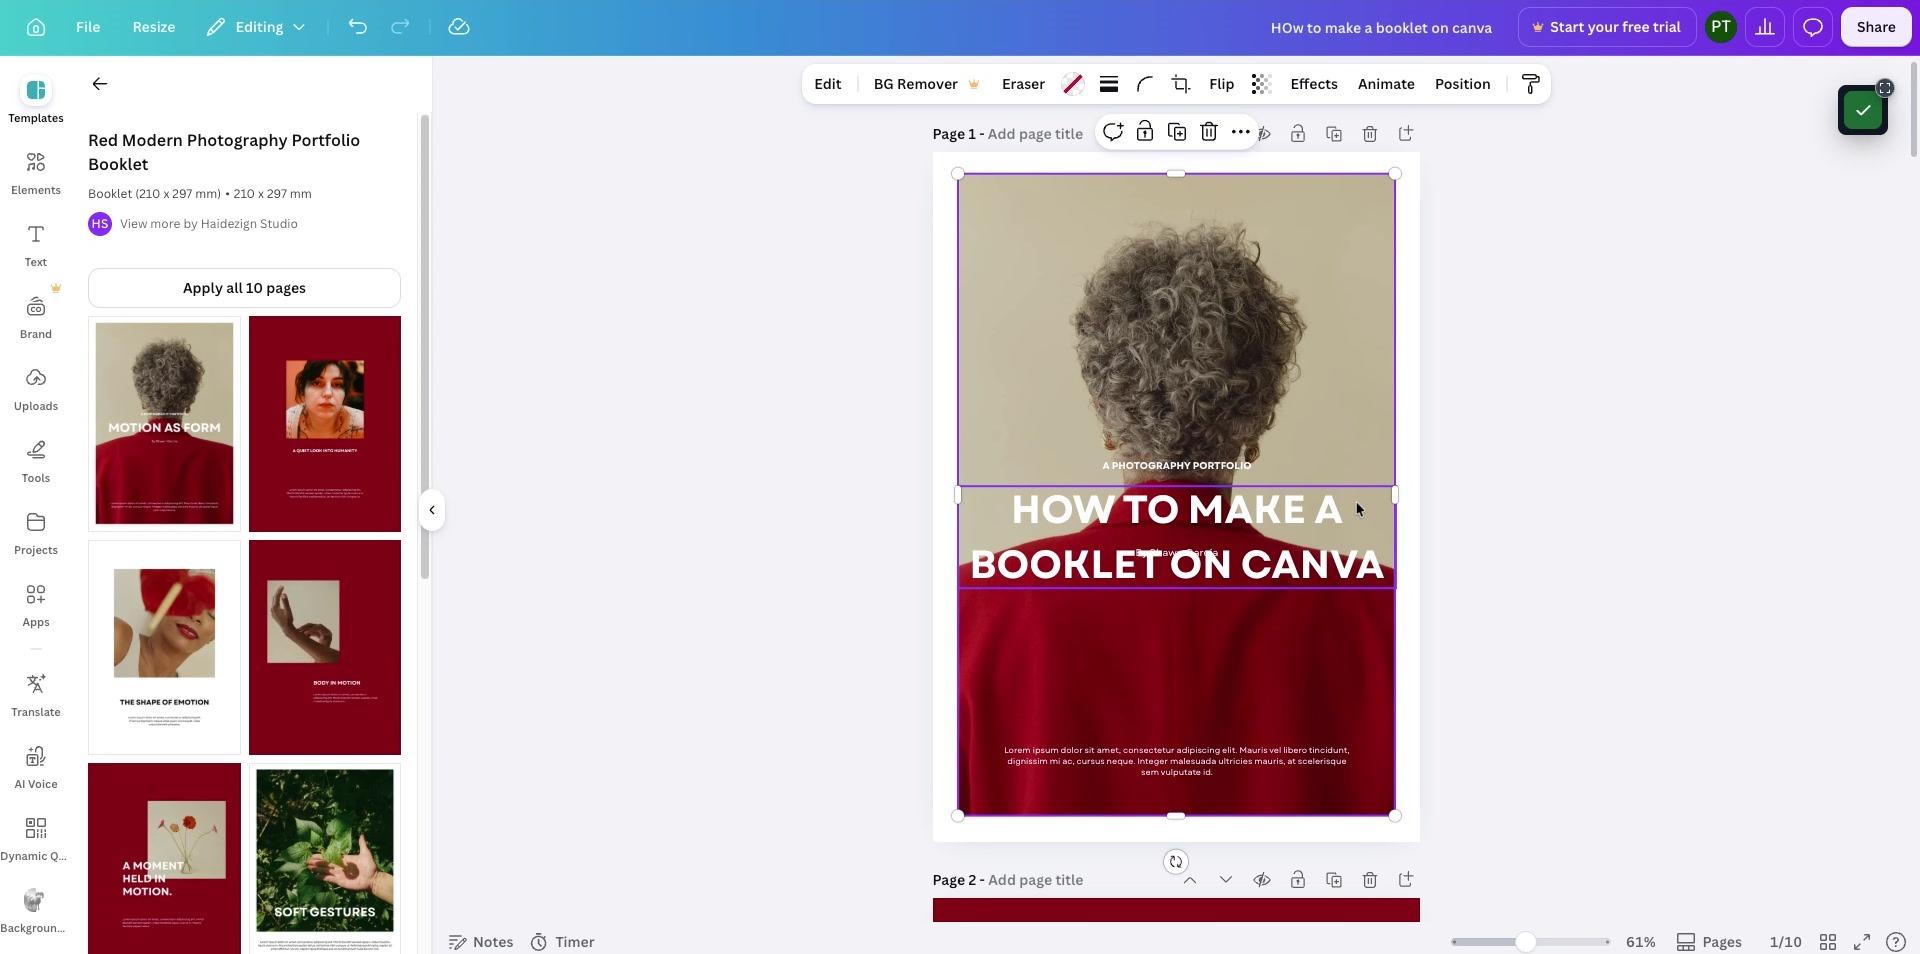Open the Elements panel
This screenshot has height=954, width=1920.
[36, 173]
